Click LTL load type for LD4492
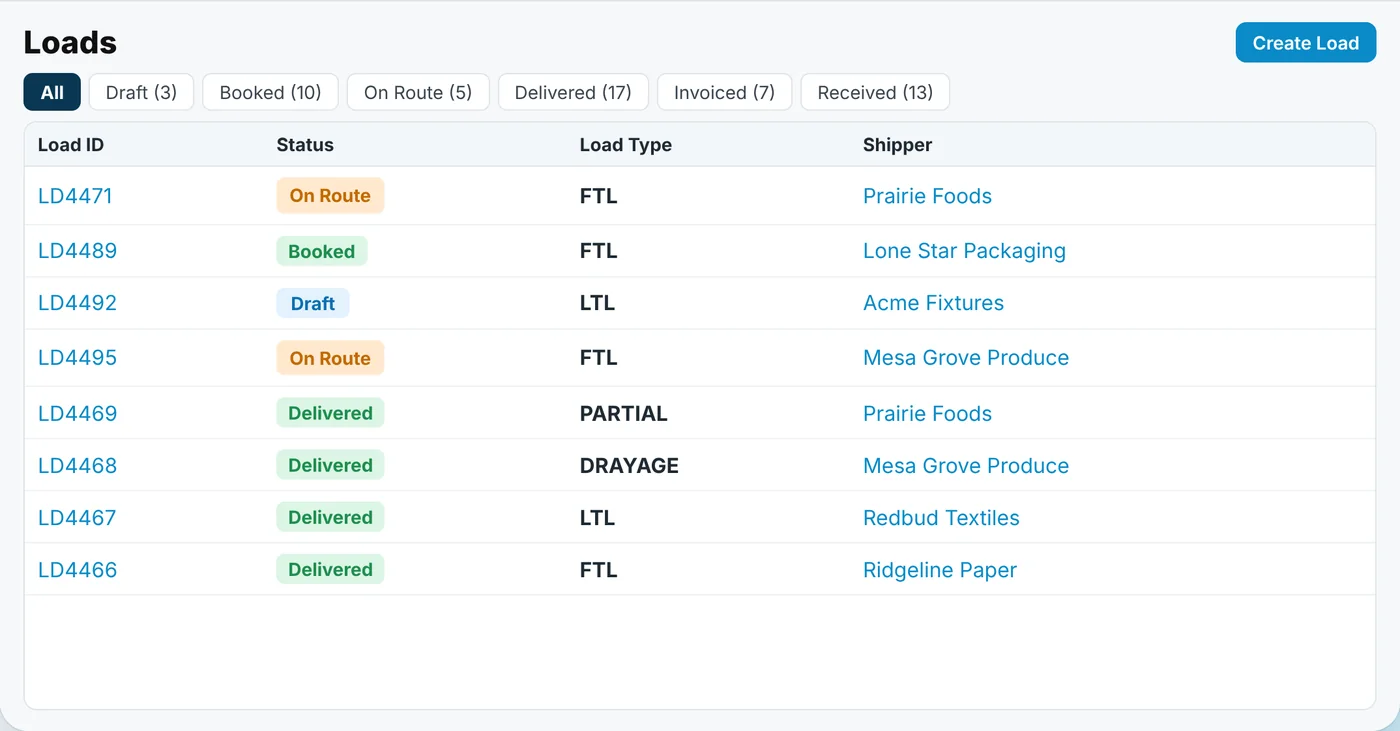The height and width of the screenshot is (731, 1400). (x=597, y=303)
